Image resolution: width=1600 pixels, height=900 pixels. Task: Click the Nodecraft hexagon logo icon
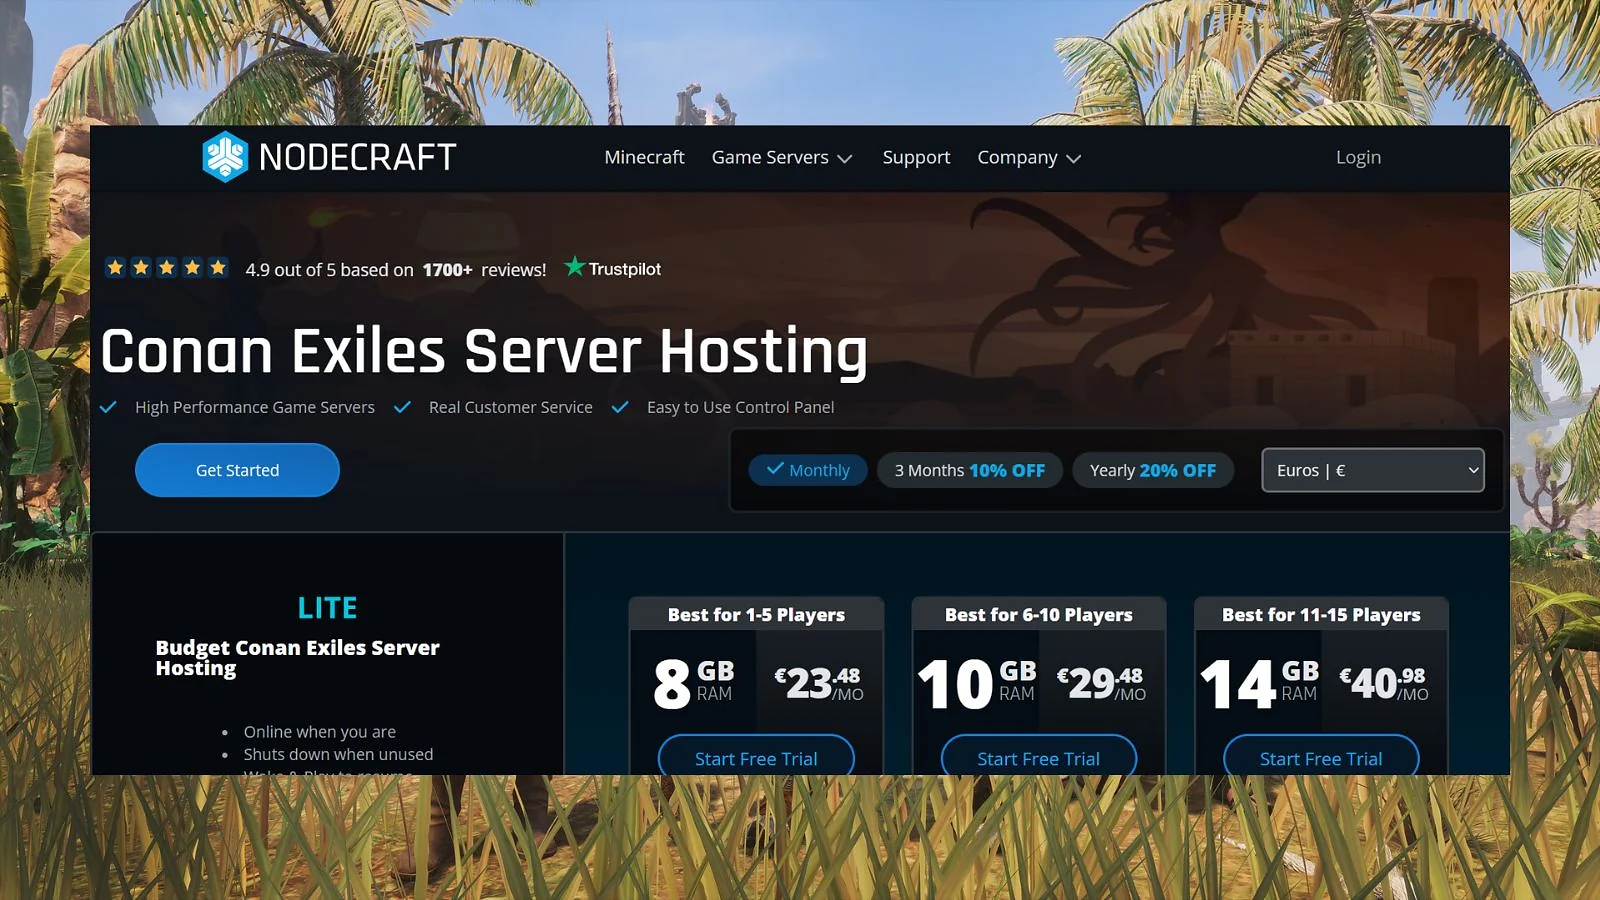click(225, 157)
